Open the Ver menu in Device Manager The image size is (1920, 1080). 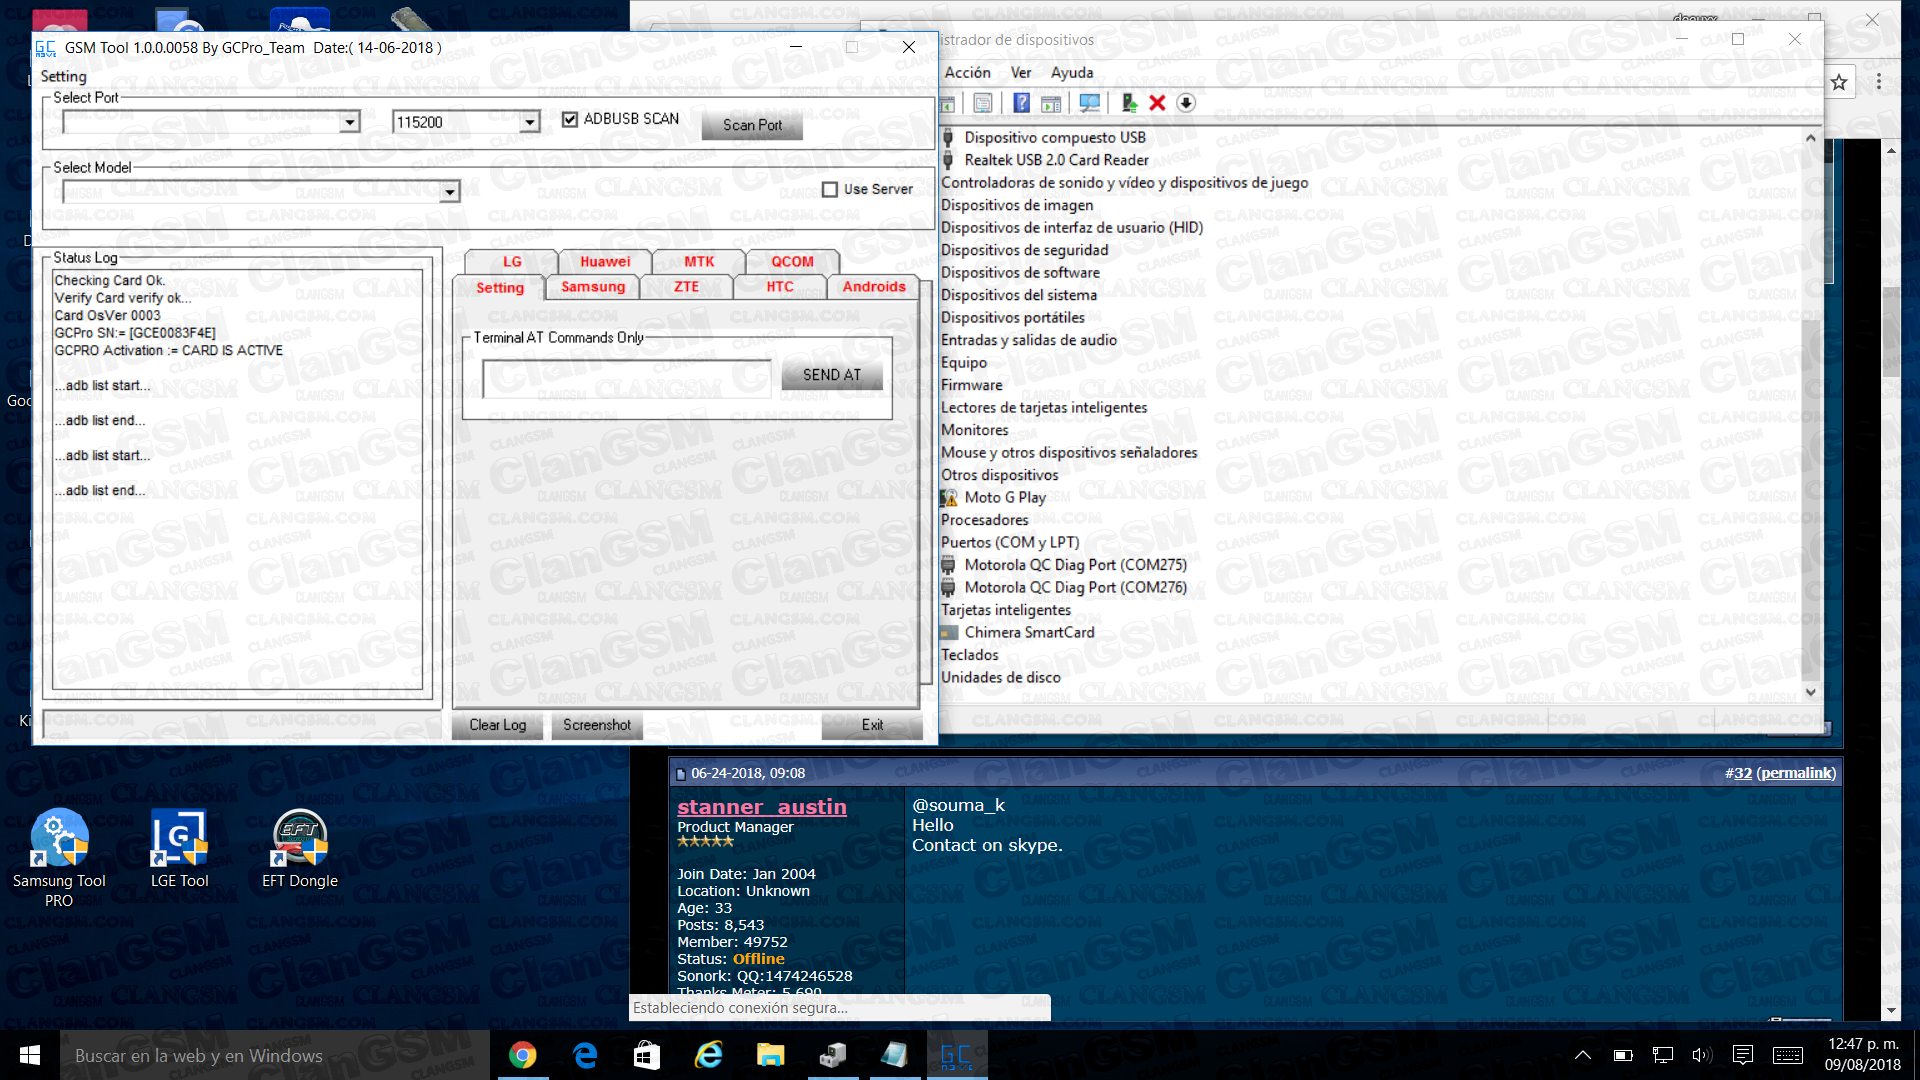tap(1021, 73)
